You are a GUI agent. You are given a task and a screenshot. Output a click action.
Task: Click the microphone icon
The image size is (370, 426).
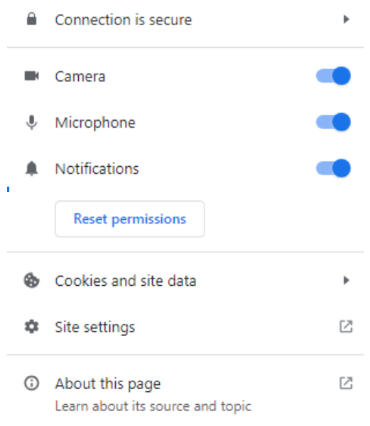click(x=32, y=122)
